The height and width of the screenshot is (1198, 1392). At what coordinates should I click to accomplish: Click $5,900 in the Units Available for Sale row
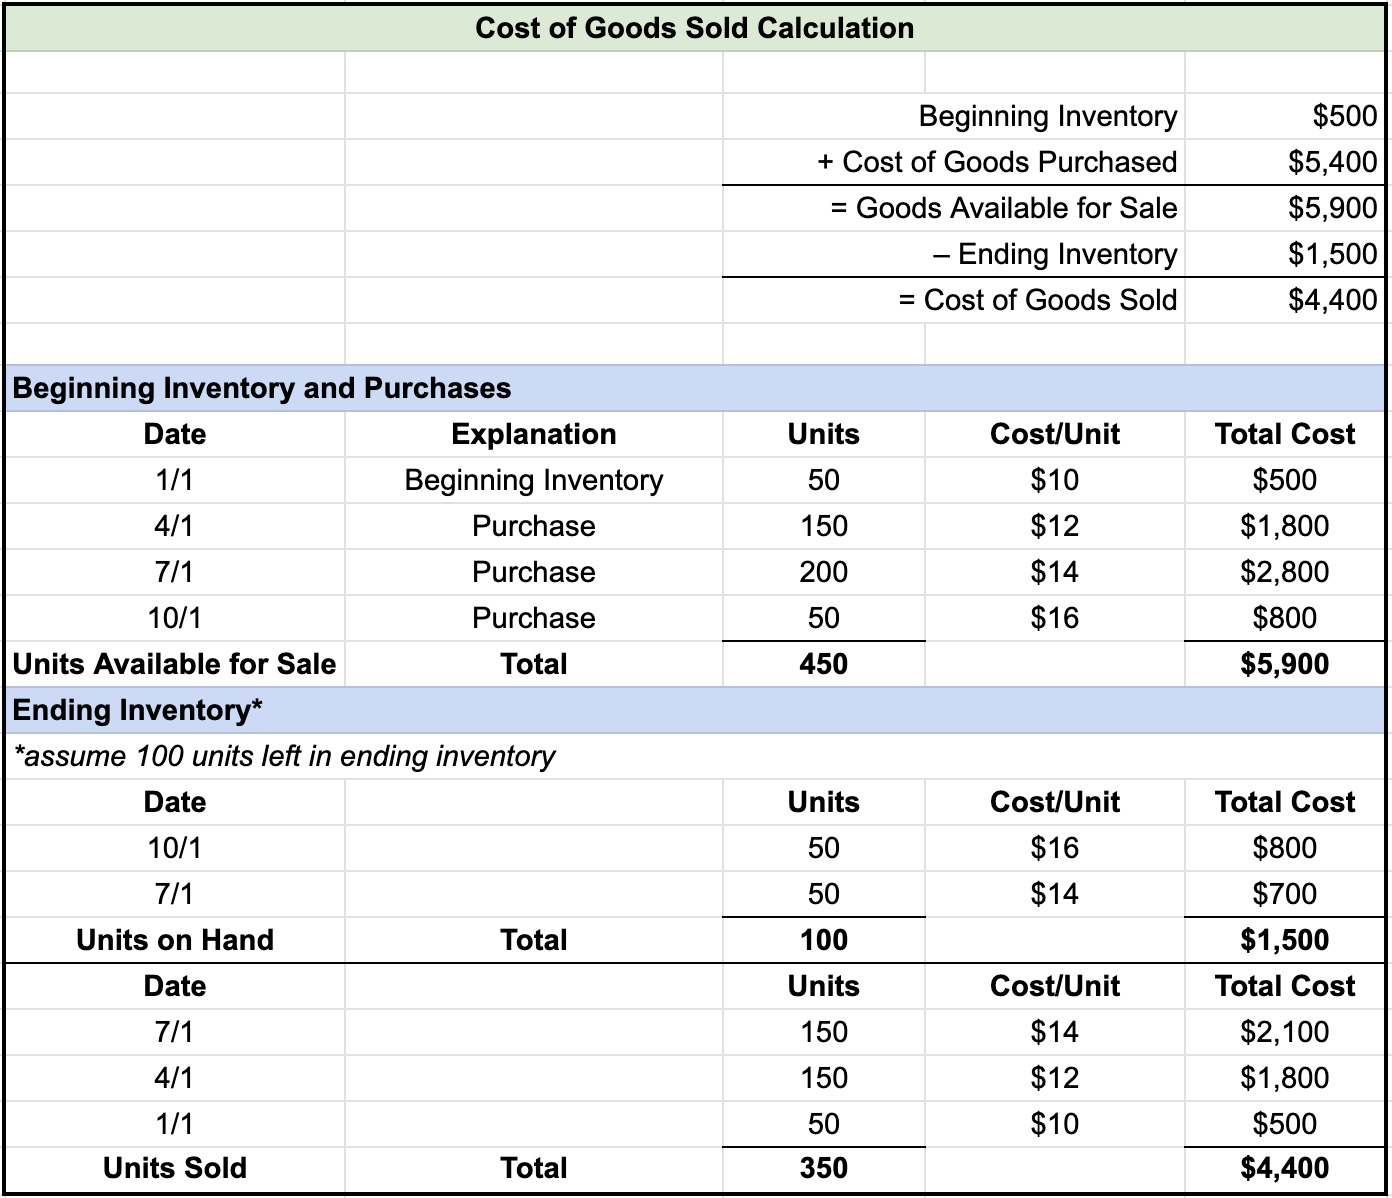pyautogui.click(x=1285, y=664)
